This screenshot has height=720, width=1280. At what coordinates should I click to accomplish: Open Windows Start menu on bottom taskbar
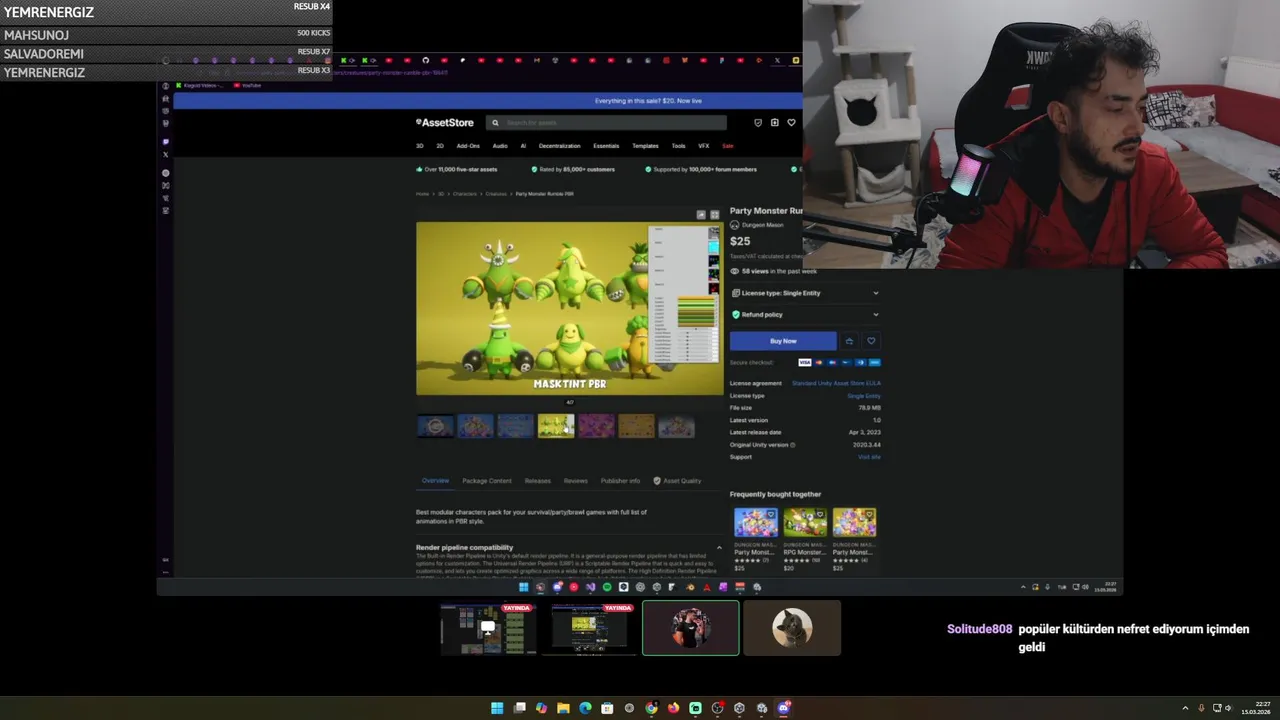(x=497, y=708)
